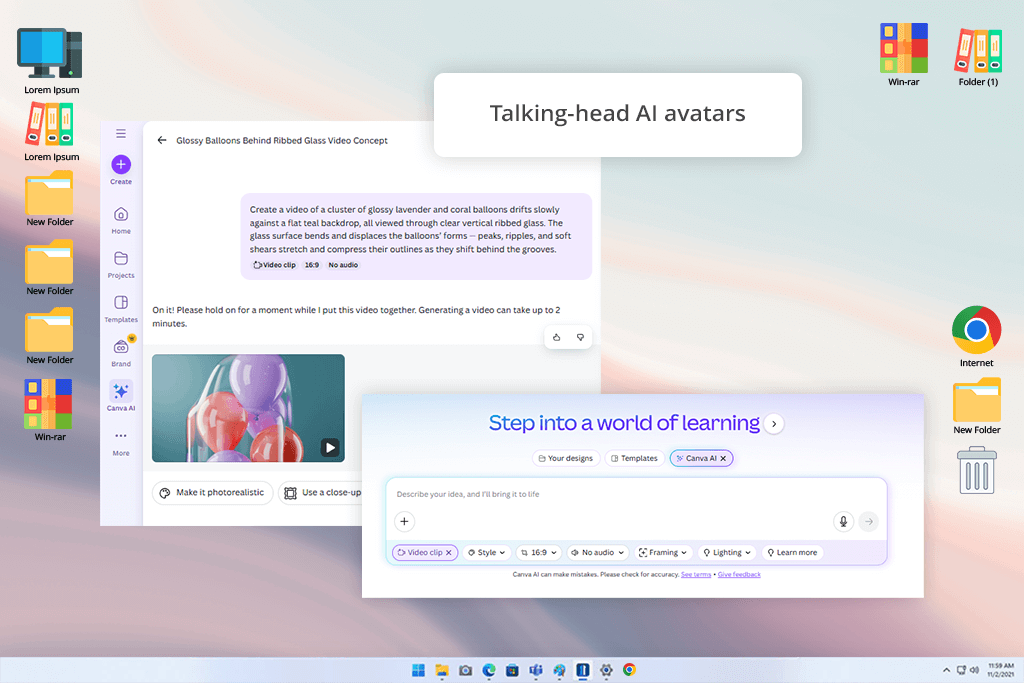Viewport: 1024px width, 683px height.
Task: Play the generated balloons video
Action: tap(330, 447)
